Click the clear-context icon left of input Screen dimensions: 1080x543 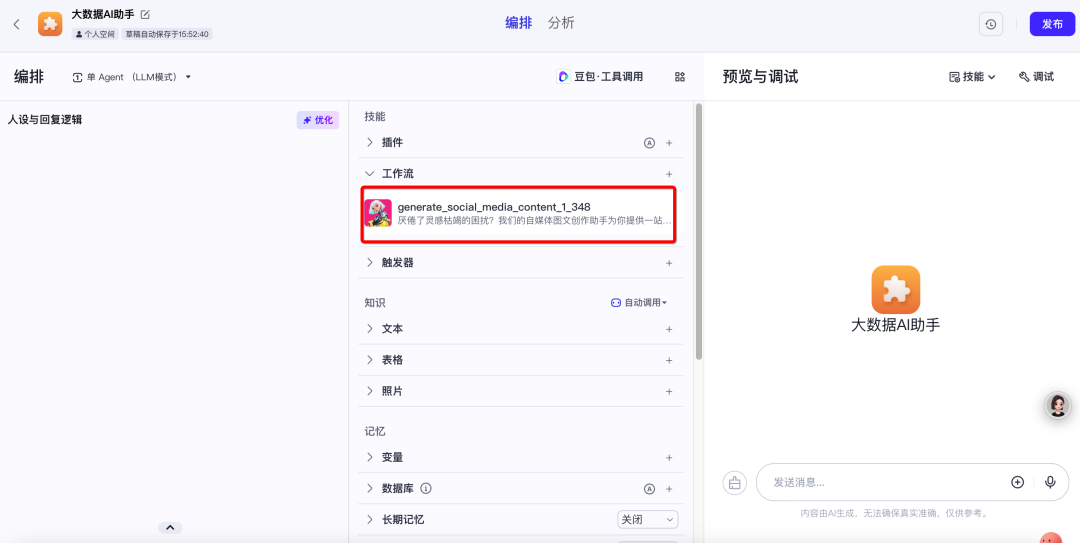pyautogui.click(x=734, y=482)
